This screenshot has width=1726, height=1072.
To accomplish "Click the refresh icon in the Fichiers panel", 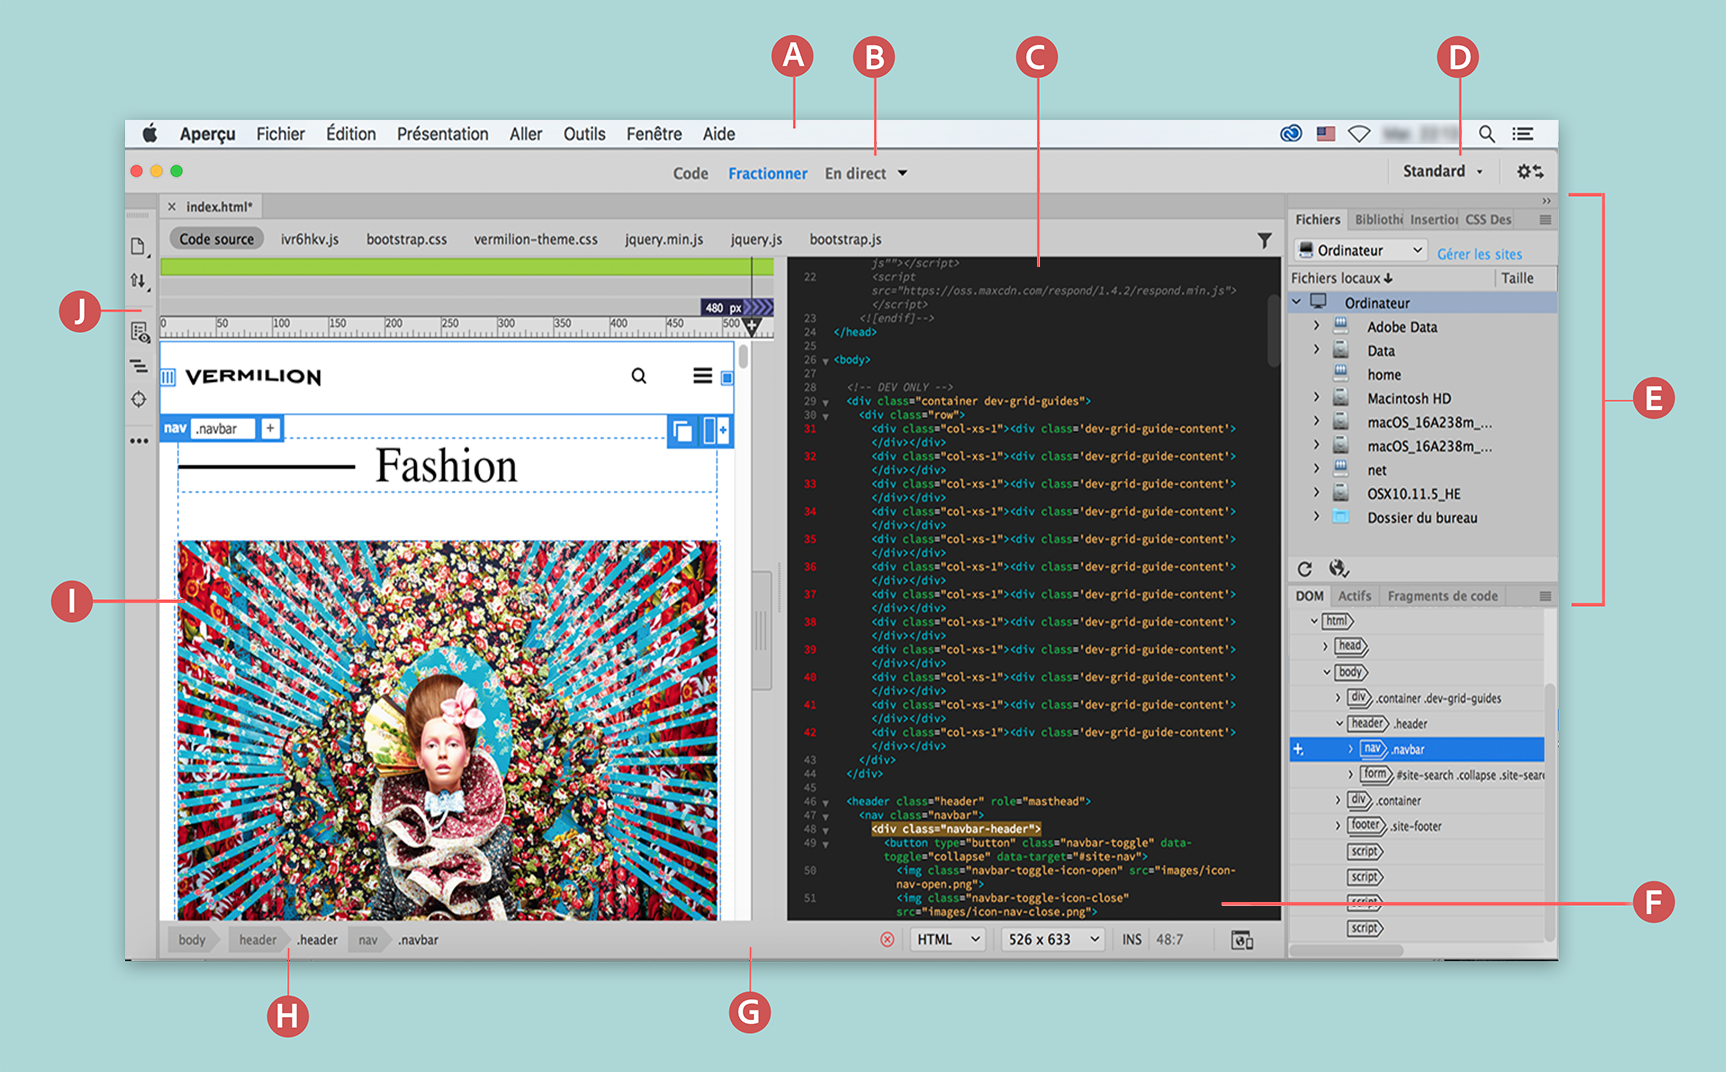I will [x=1305, y=568].
